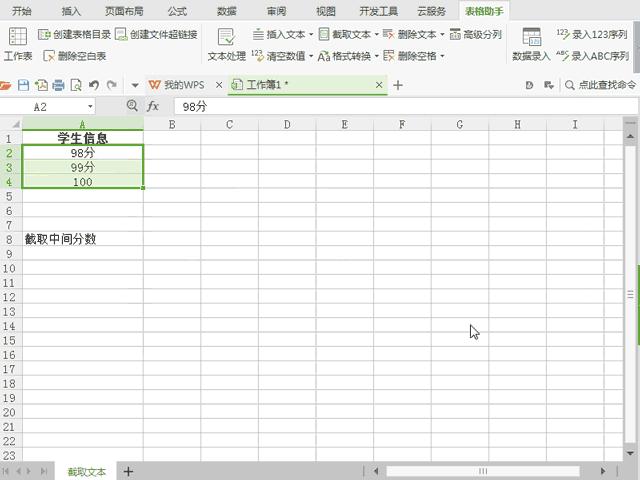Click 录入123序列
The height and width of the screenshot is (480, 640).
click(592, 34)
